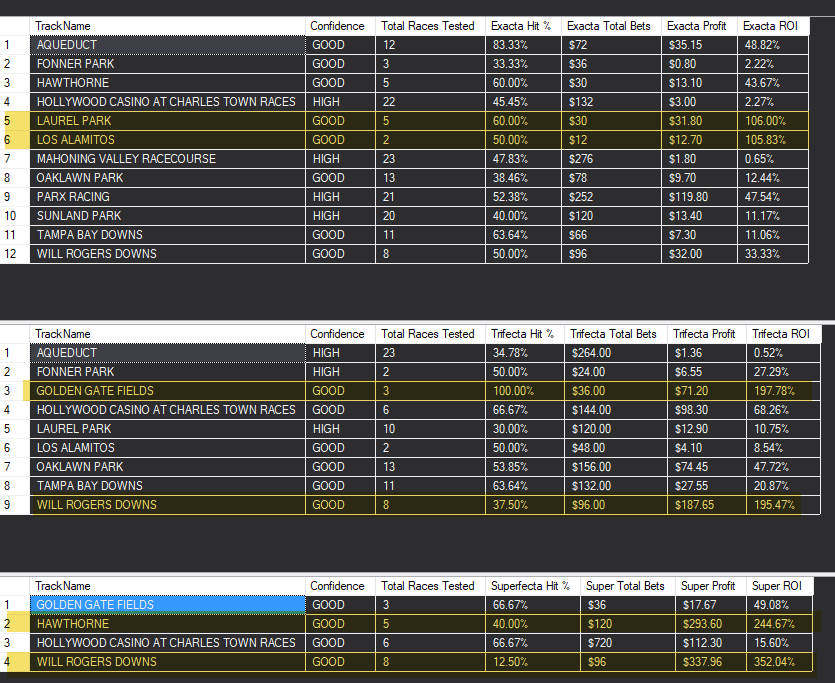Sort by Super Total Bets header
Screen dimensions: 835x683
pyautogui.click(x=628, y=586)
